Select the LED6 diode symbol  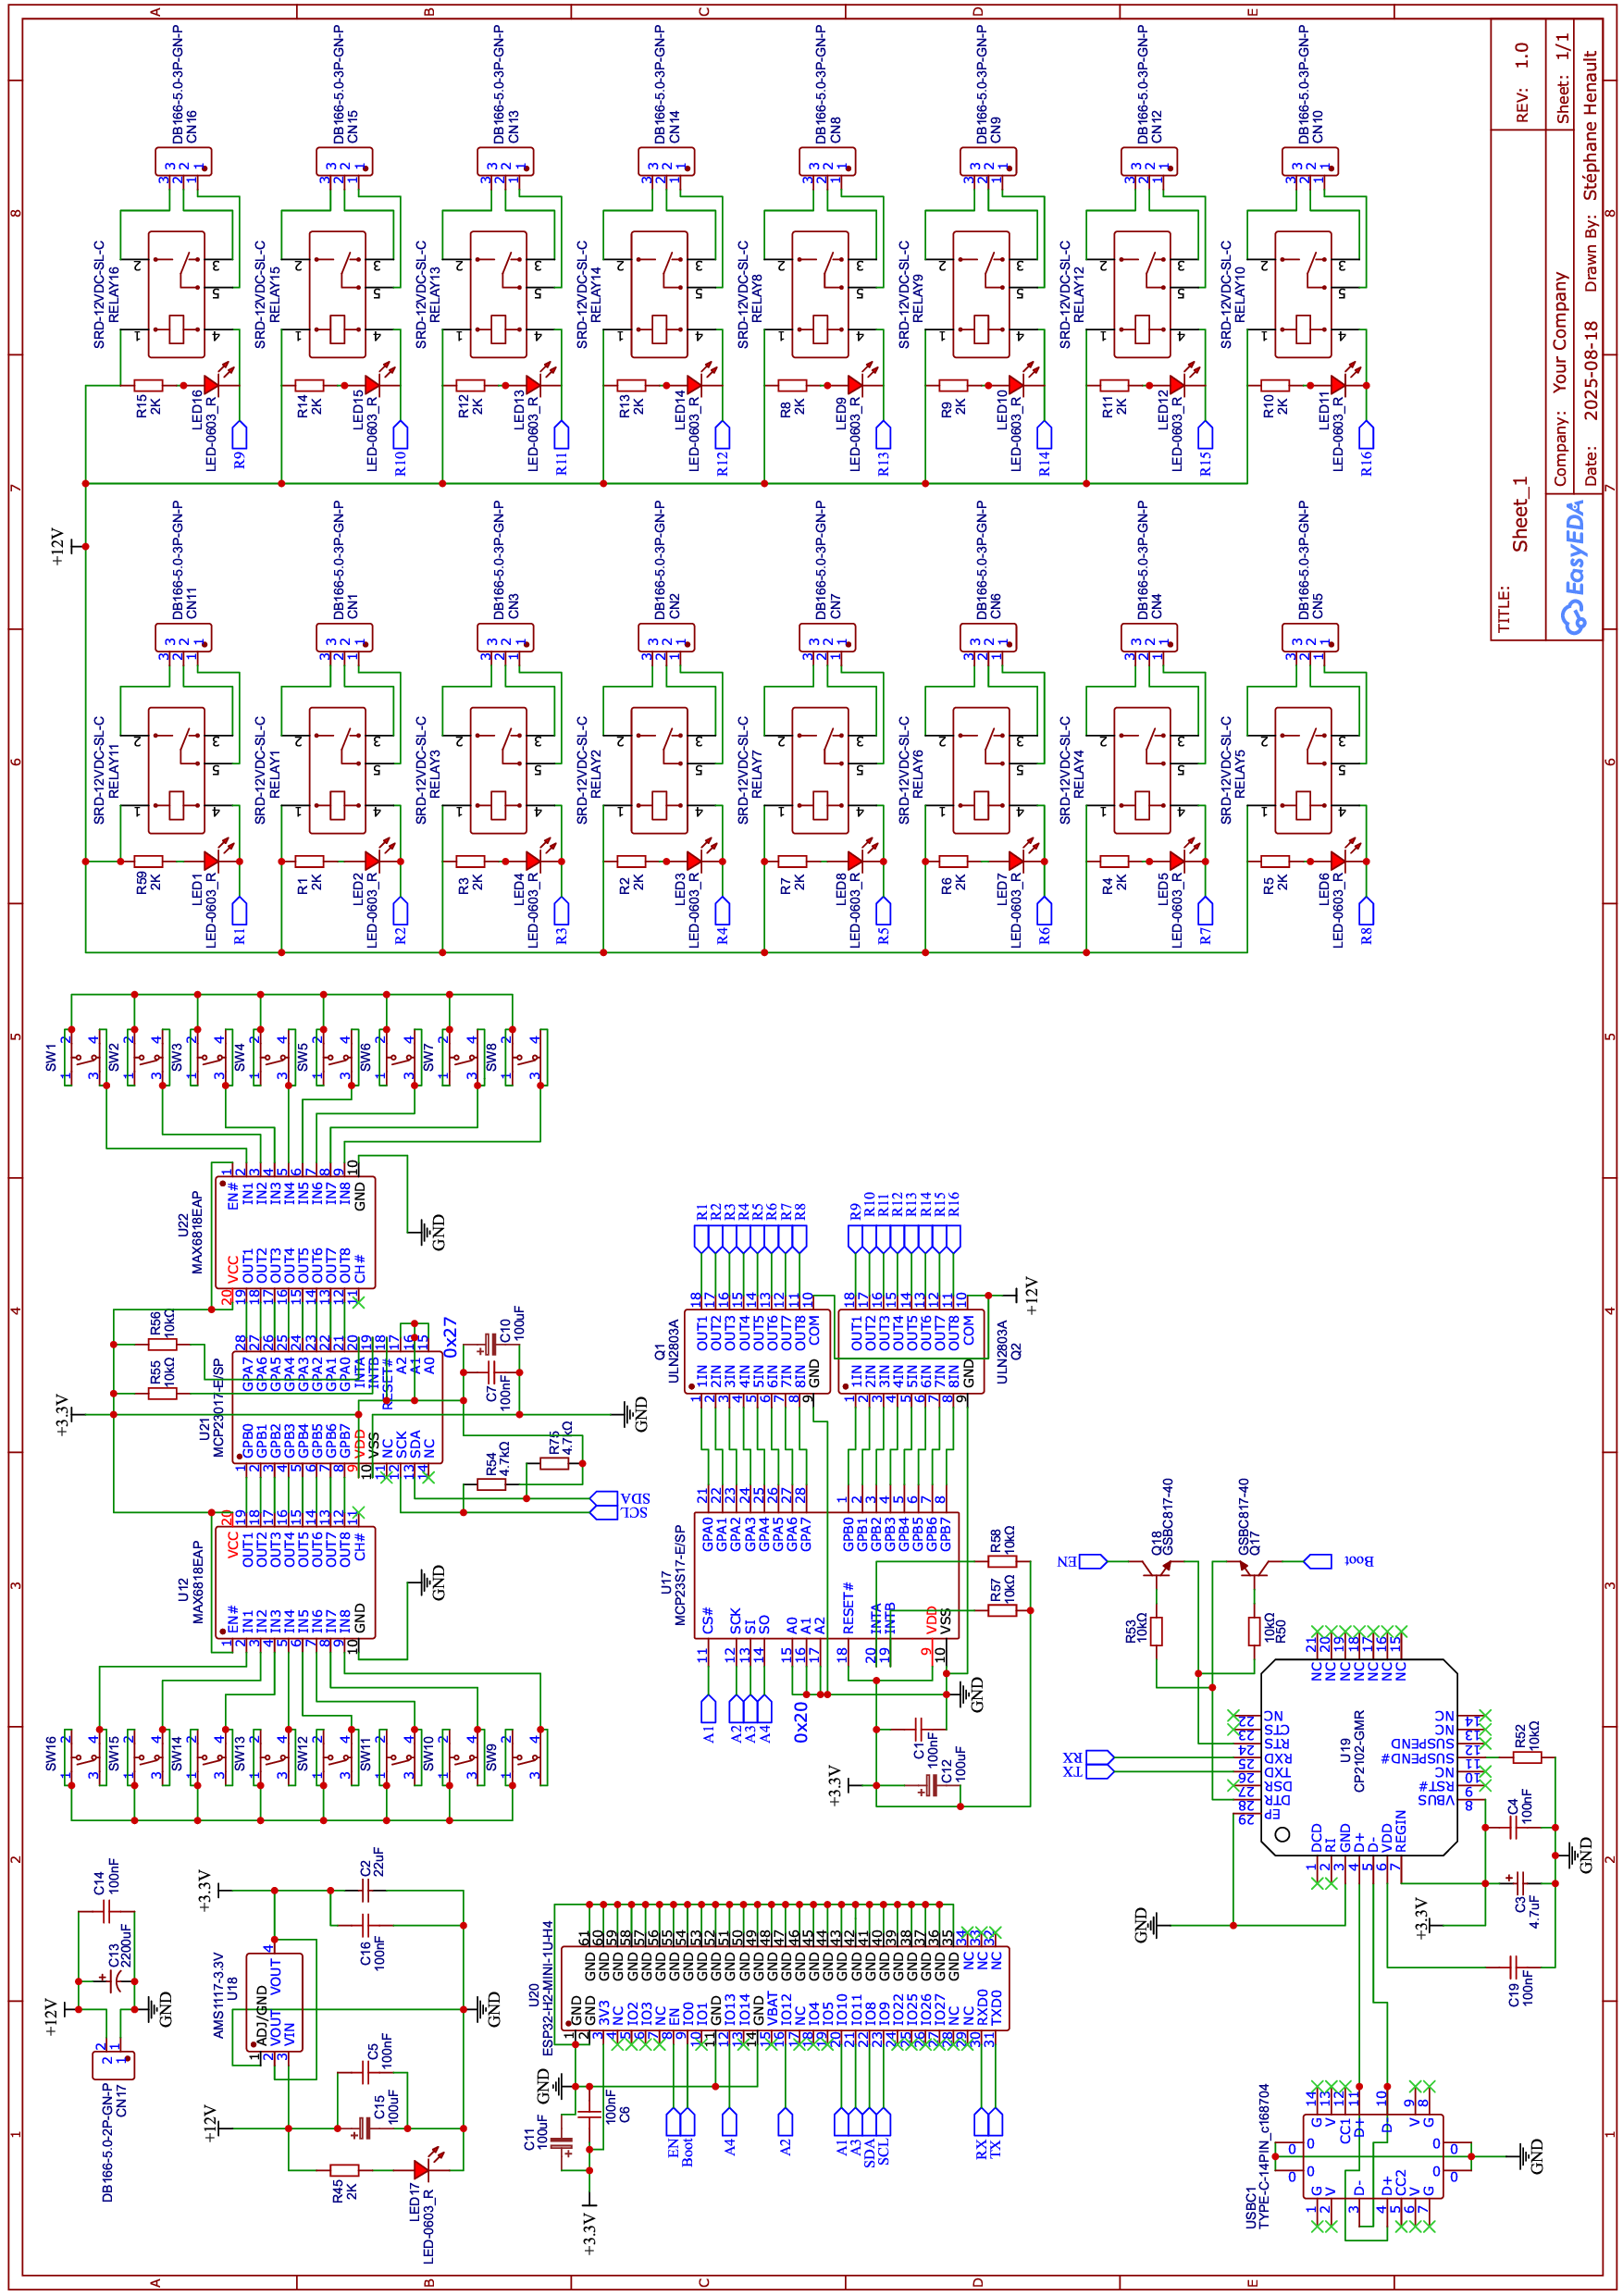pos(1341,856)
